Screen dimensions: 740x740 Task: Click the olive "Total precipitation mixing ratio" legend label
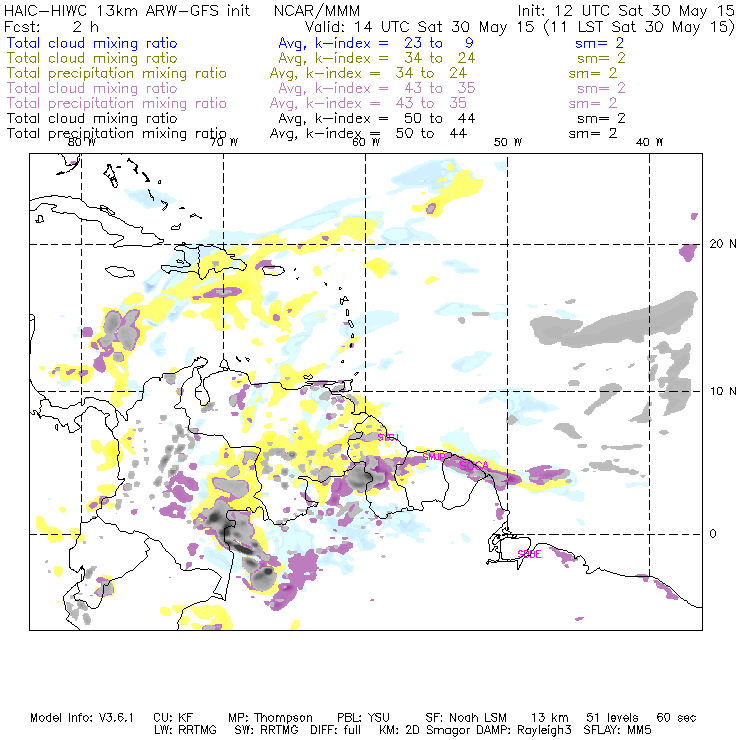[117, 73]
